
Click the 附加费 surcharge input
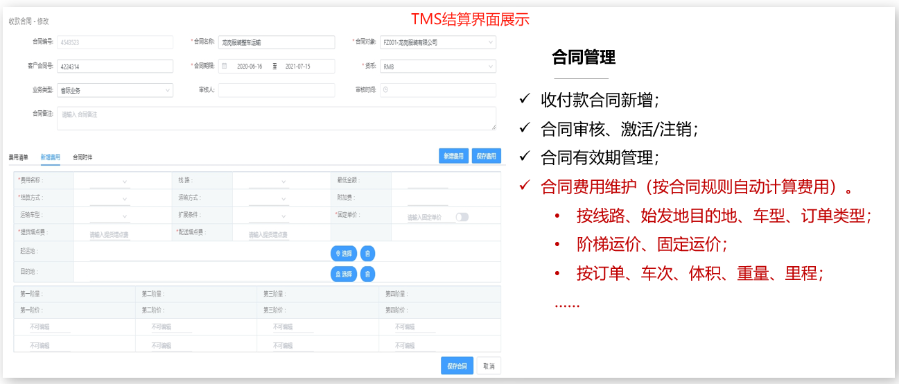tap(428, 199)
